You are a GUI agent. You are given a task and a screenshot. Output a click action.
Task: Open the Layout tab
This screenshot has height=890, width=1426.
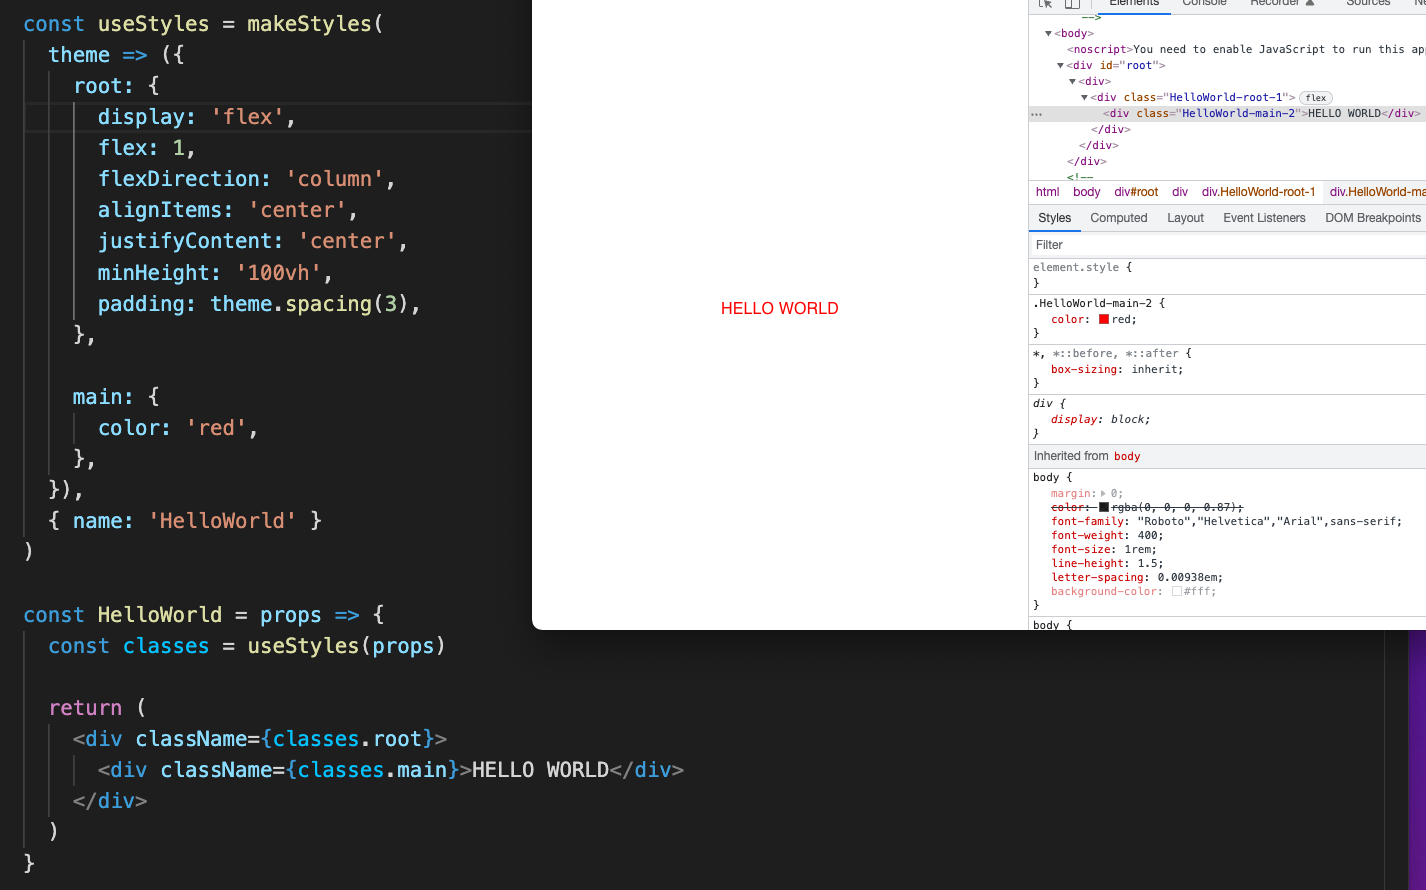(1185, 218)
